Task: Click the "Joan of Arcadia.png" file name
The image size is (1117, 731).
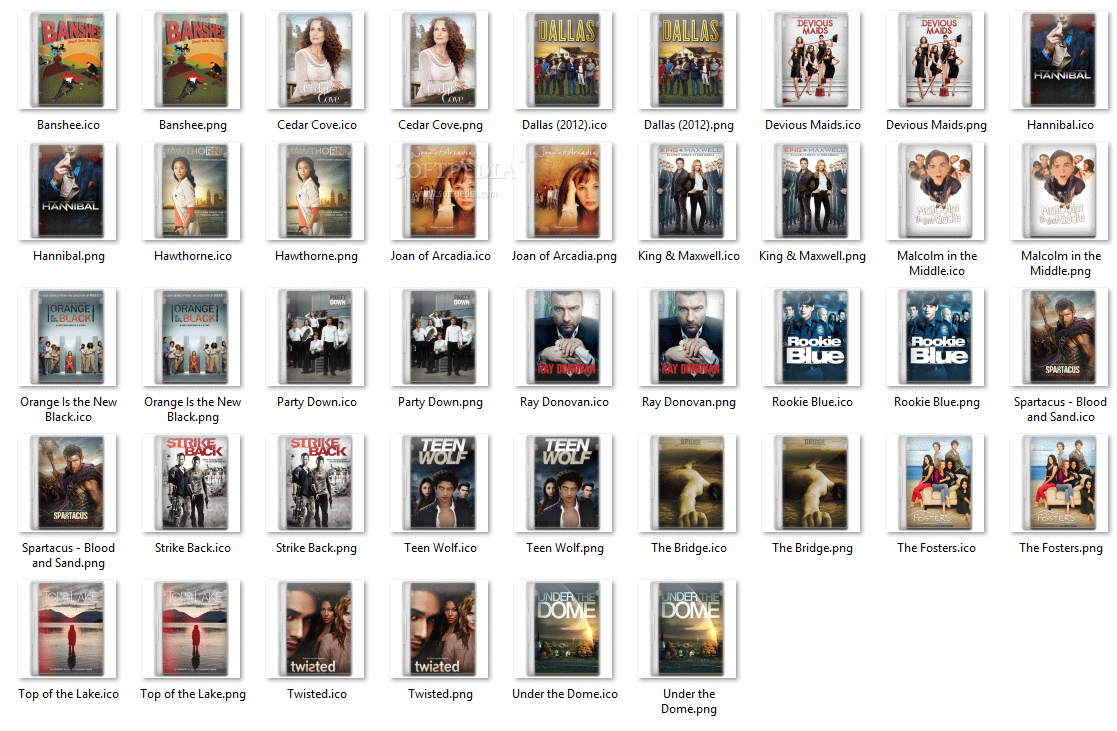Action: click(564, 256)
